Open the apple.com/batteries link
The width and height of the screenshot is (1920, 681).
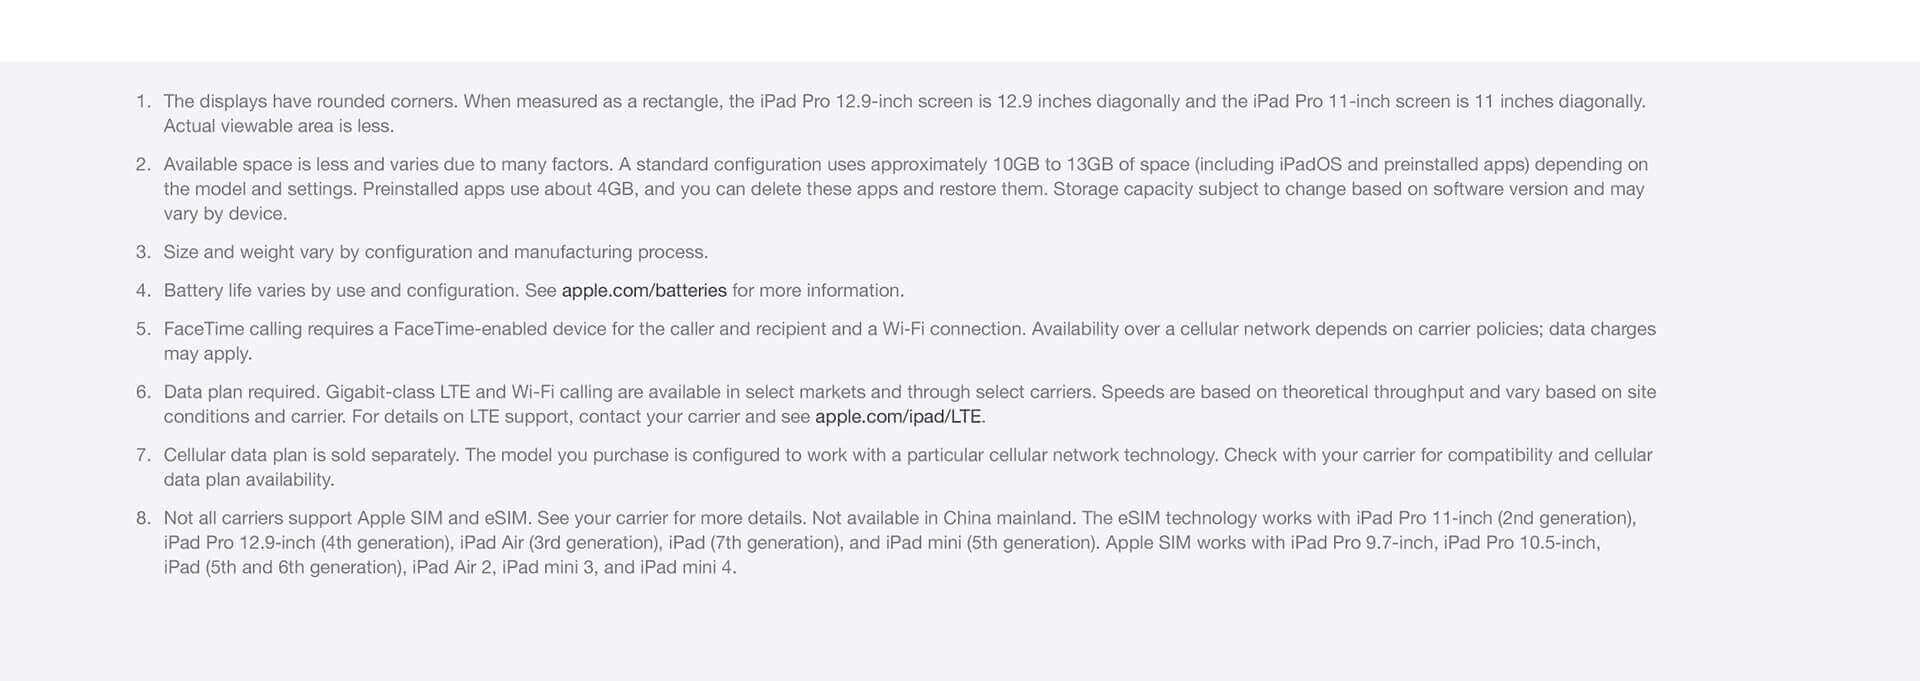pos(644,291)
